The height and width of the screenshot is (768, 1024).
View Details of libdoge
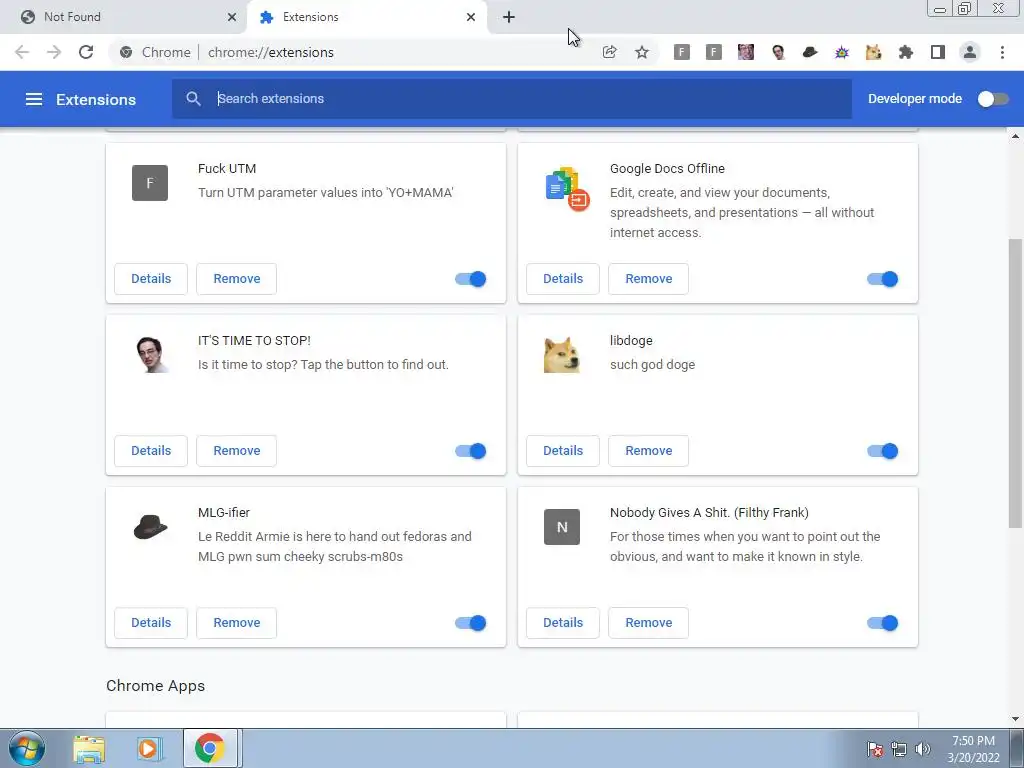pyautogui.click(x=563, y=451)
